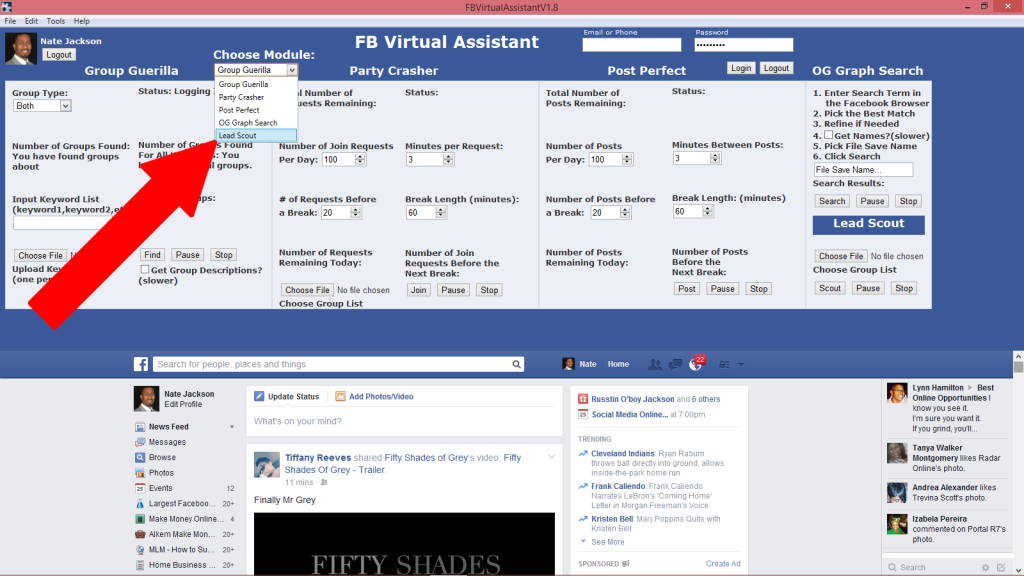Click the File Save Name field
The width and height of the screenshot is (1024, 576).
(863, 170)
